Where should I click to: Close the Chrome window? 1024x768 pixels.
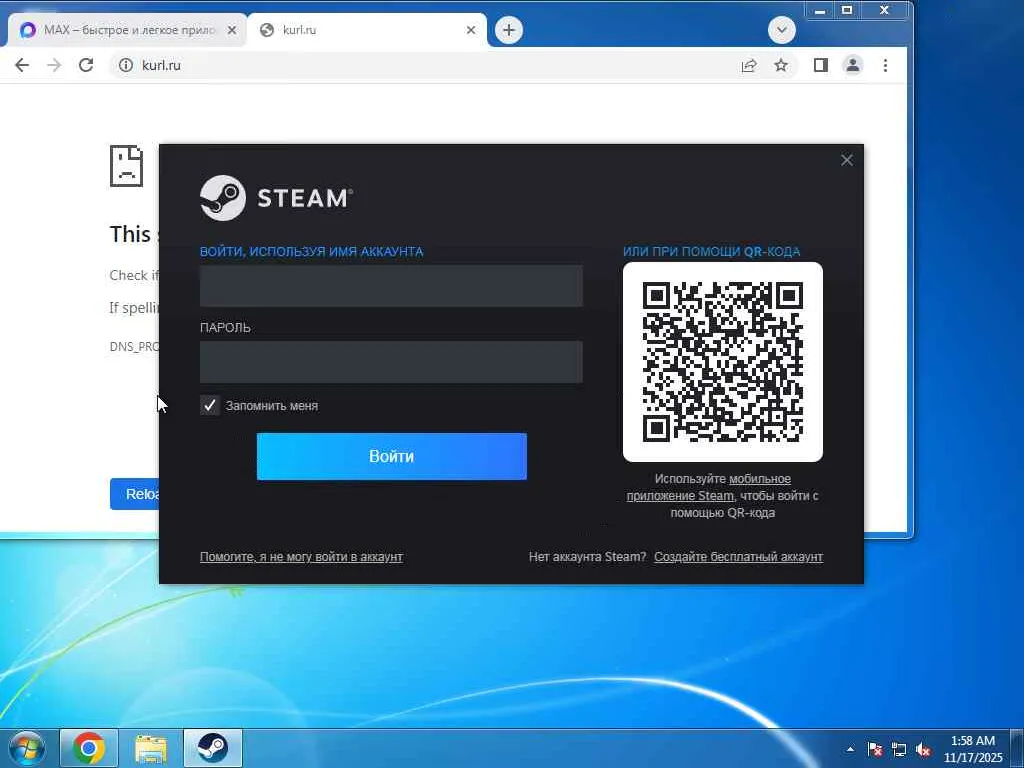point(885,10)
